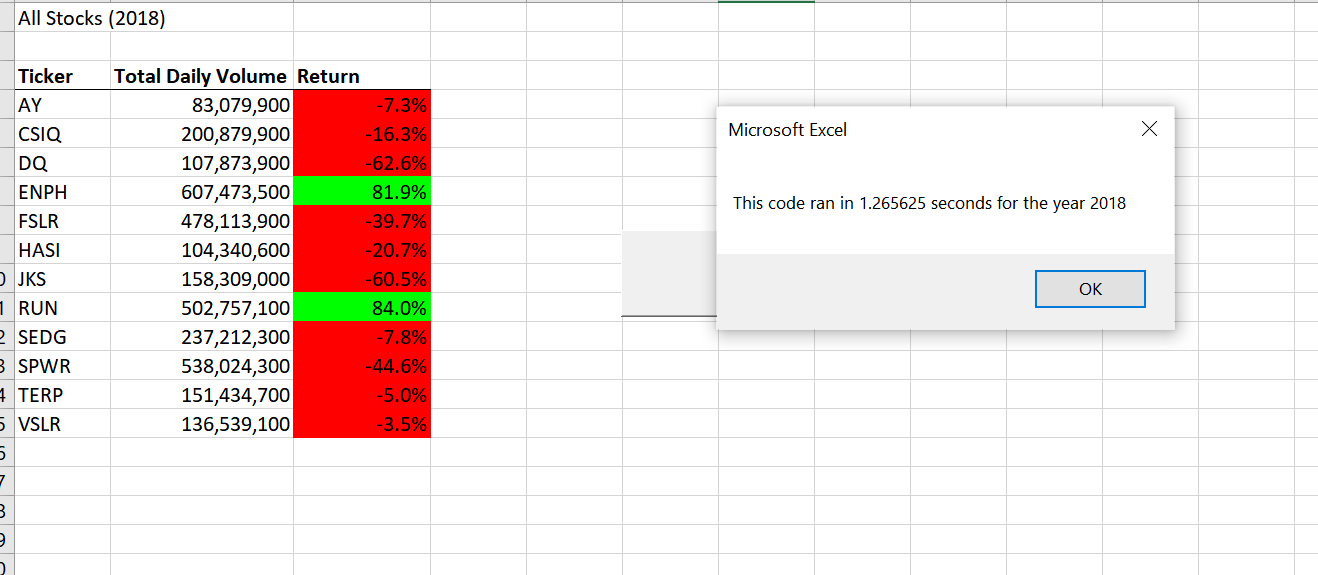Select the 538,024,300 volume cell
Screen dimensions: 1318x575
coord(202,366)
